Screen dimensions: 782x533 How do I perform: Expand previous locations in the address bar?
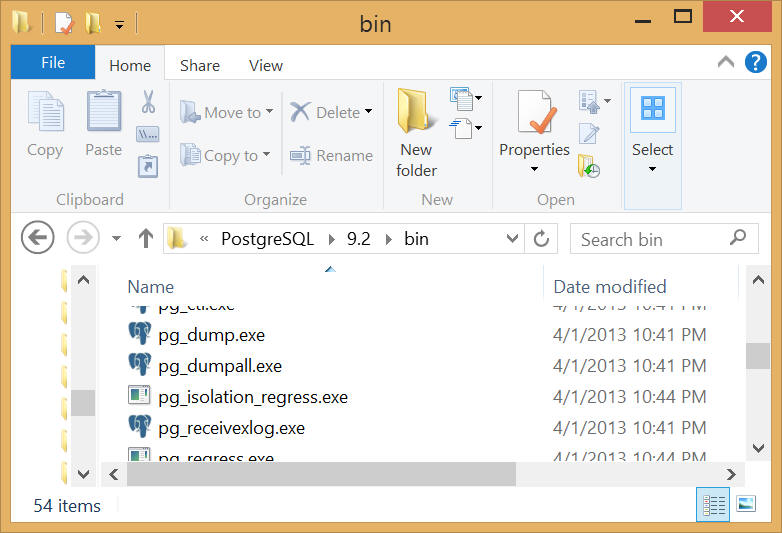click(x=512, y=238)
